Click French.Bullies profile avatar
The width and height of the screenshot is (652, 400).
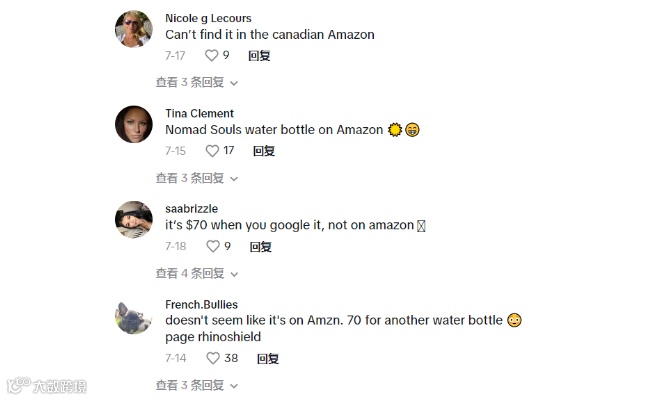coord(134,318)
